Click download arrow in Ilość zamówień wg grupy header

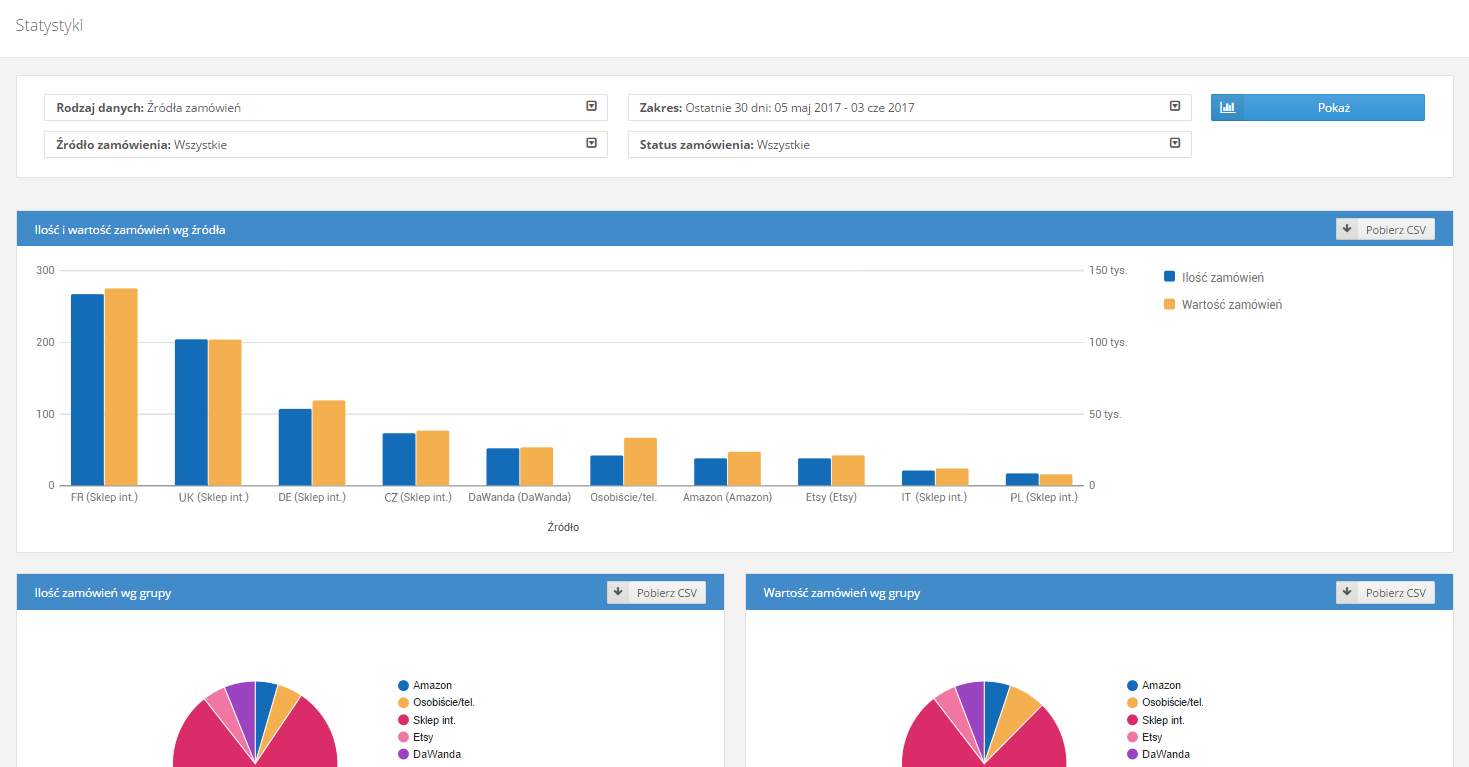618,592
